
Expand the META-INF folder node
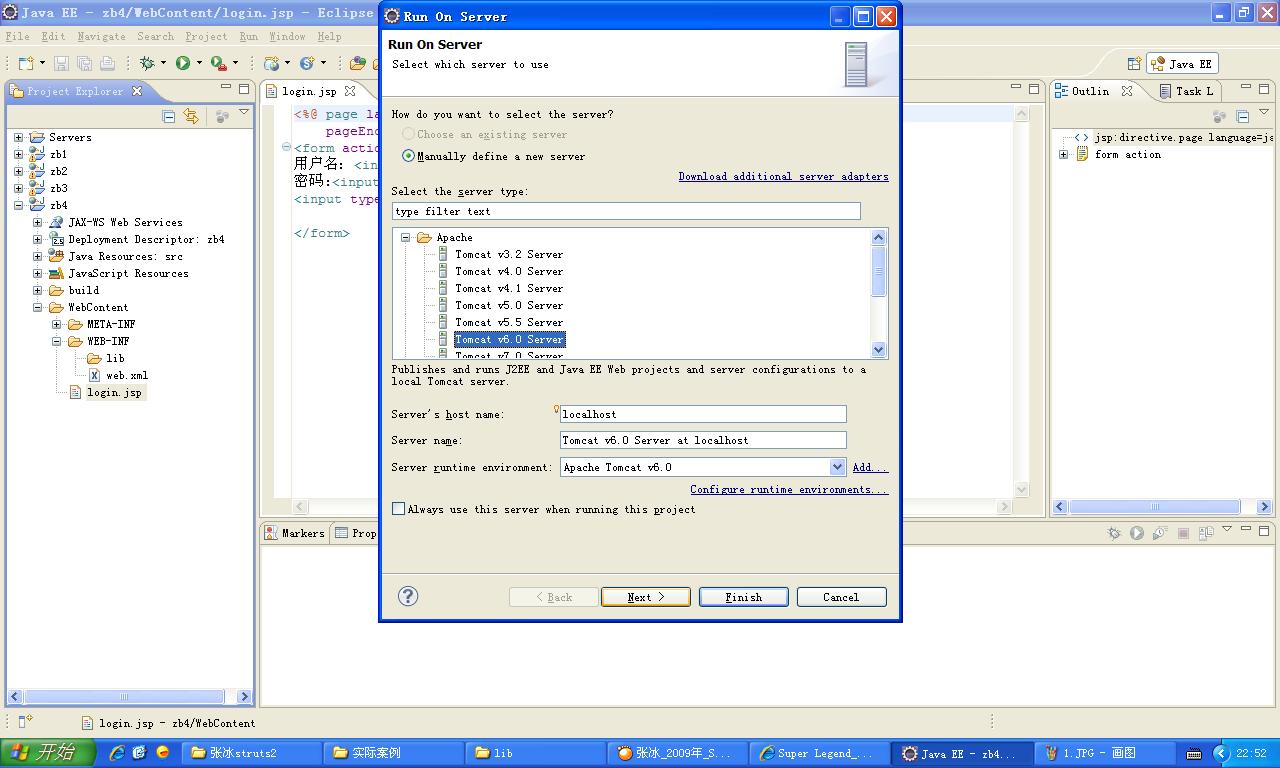(57, 324)
